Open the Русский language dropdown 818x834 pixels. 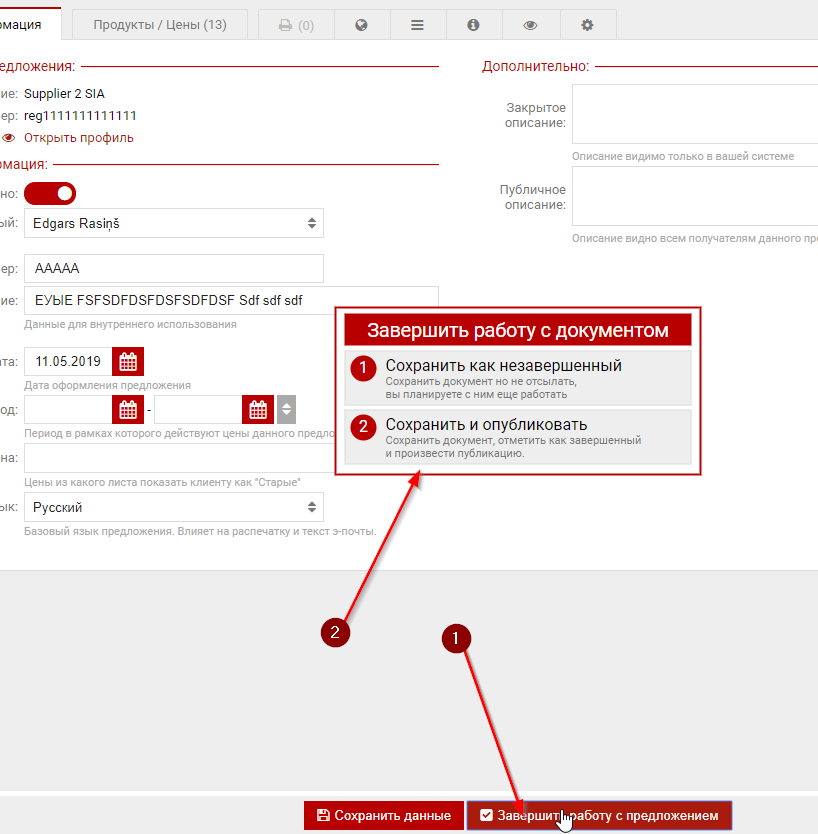coord(174,507)
